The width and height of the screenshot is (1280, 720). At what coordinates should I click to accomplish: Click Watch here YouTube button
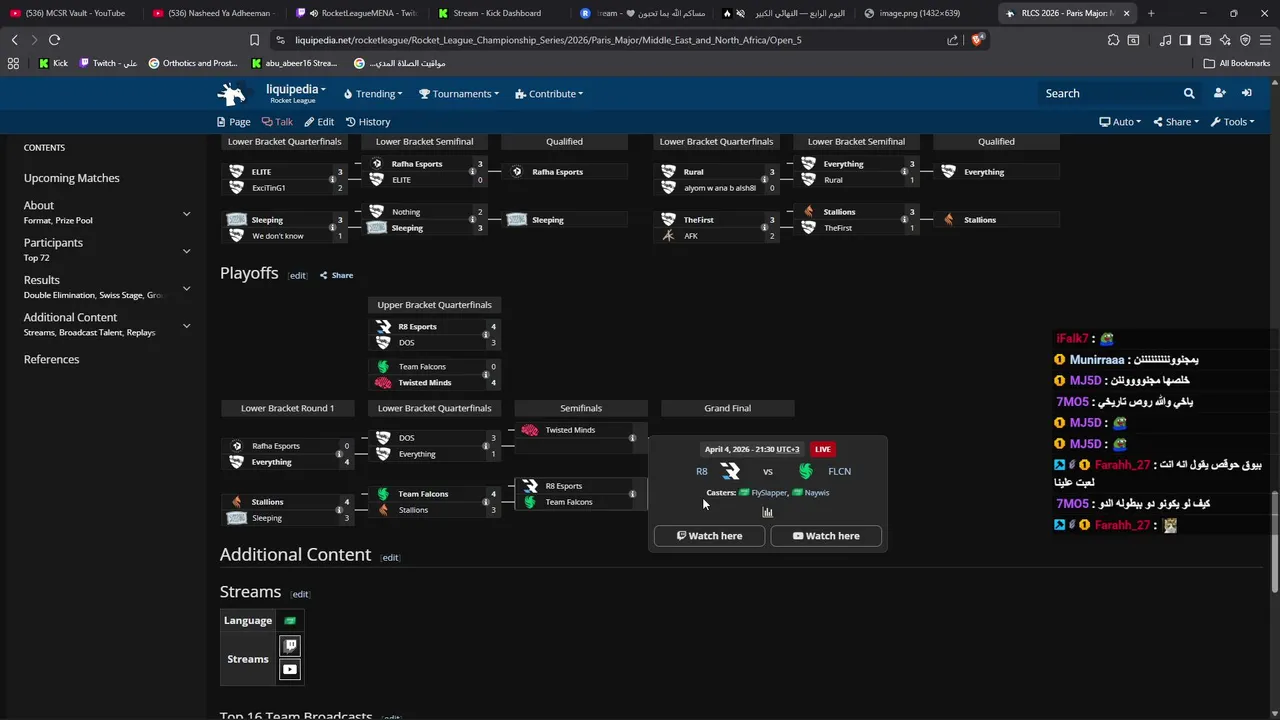(x=826, y=536)
